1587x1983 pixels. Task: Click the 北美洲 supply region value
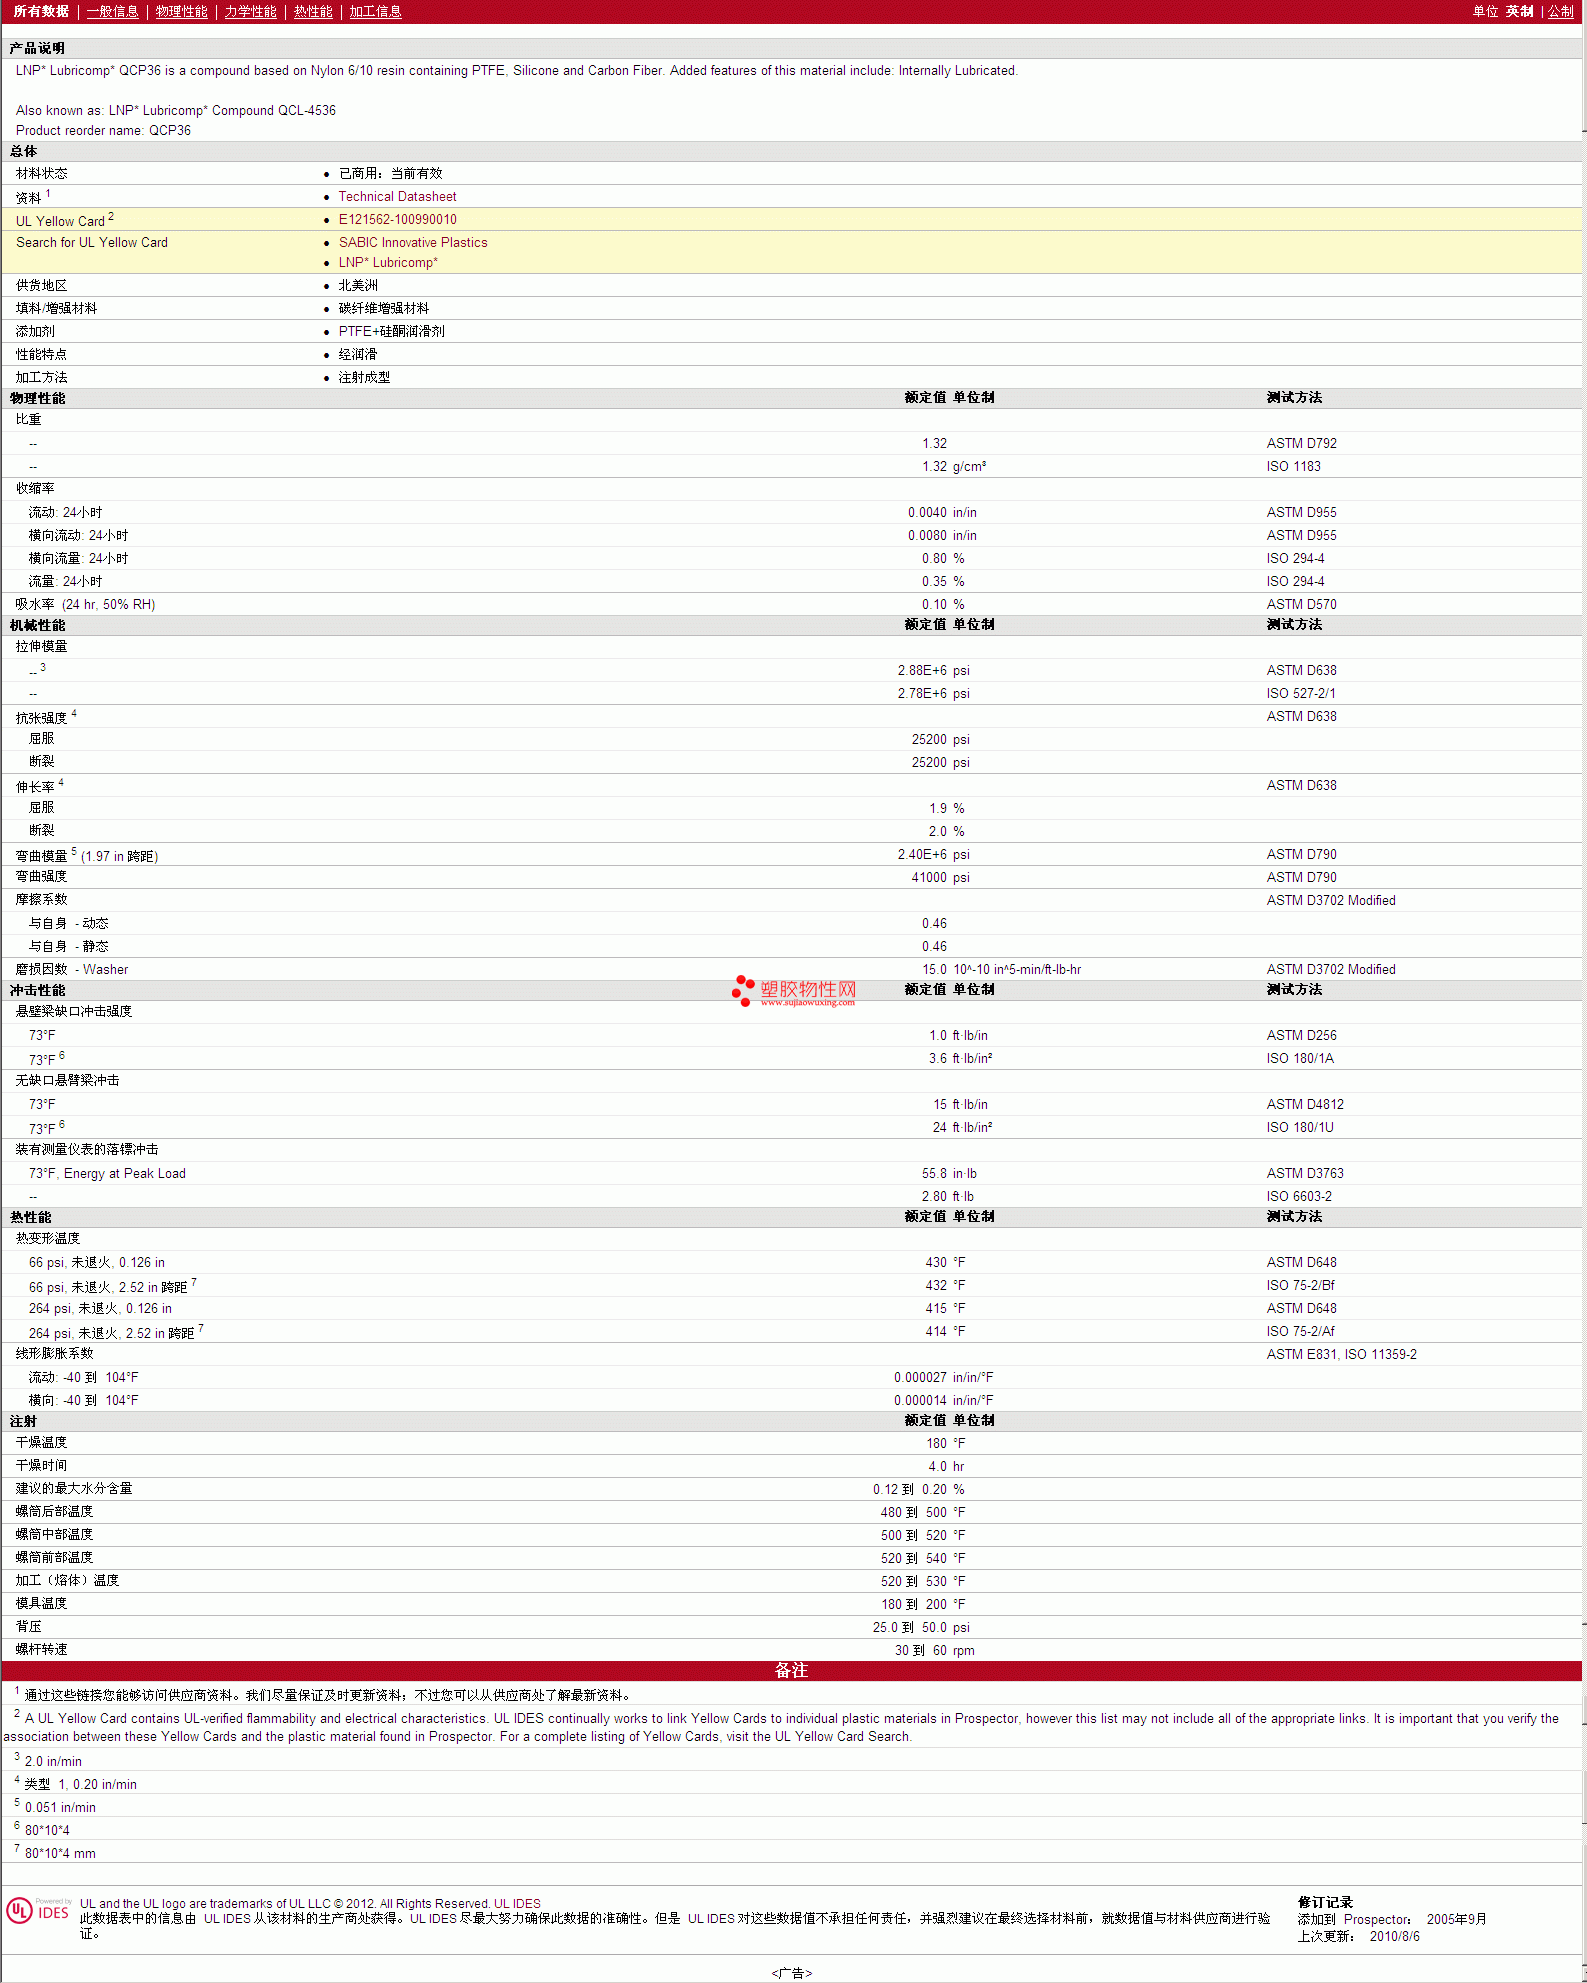pyautogui.click(x=358, y=286)
